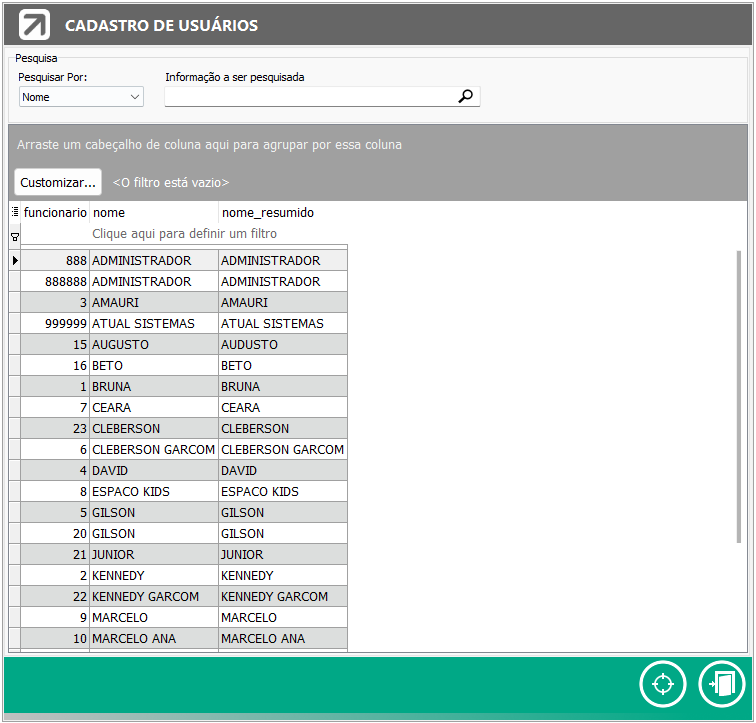Select ATUAL SISTEMAS in the nome column

tap(154, 323)
